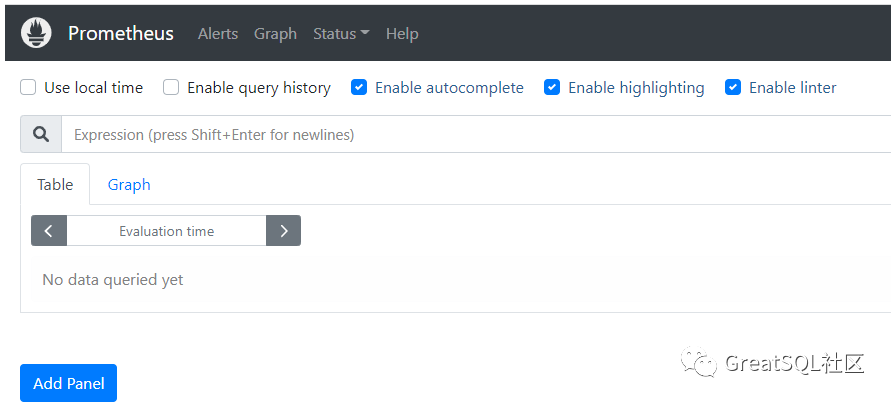Turn off Enable highlighting checkbox
893x403 pixels.
[552, 88]
